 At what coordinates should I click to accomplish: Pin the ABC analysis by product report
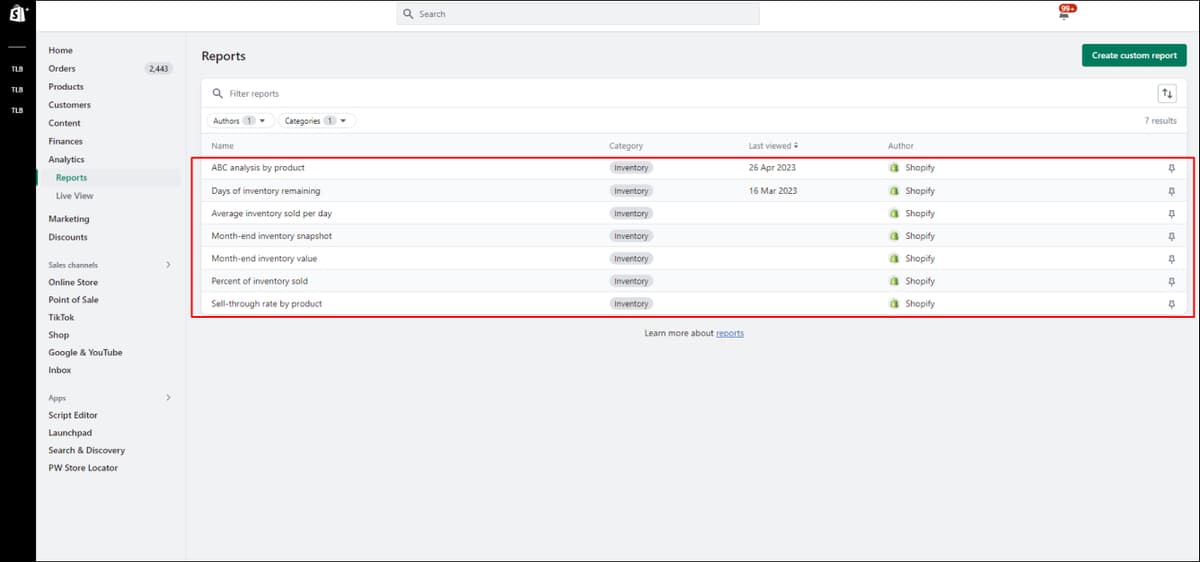click(1171, 168)
